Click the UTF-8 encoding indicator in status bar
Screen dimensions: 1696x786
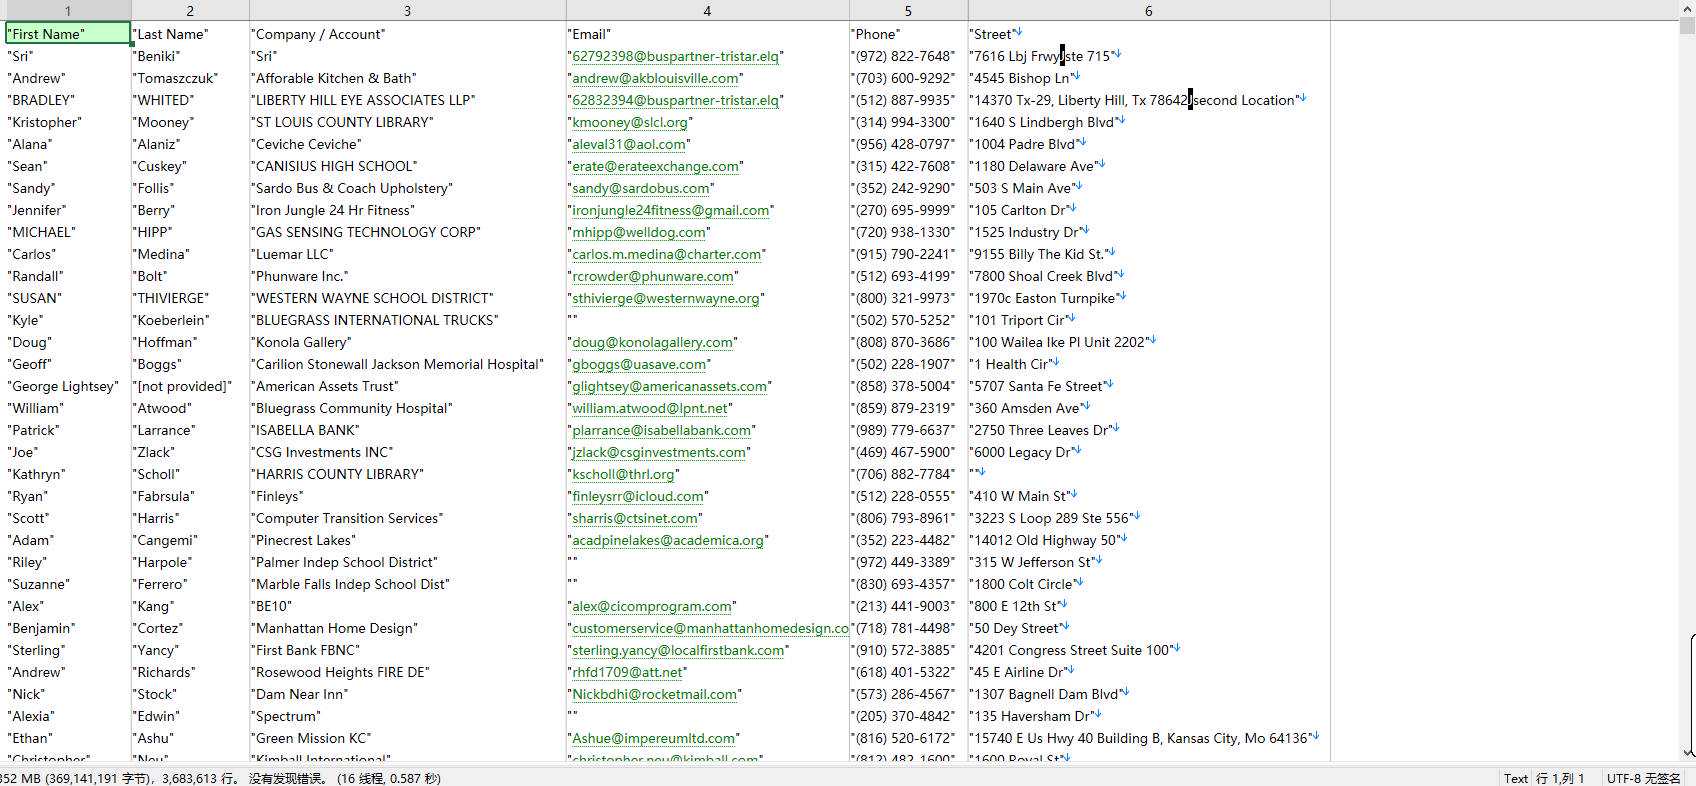point(1643,778)
